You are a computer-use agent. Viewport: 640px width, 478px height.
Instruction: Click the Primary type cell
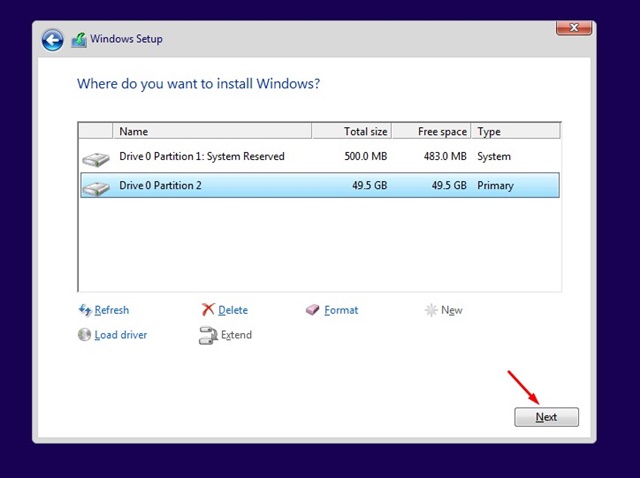(x=496, y=186)
